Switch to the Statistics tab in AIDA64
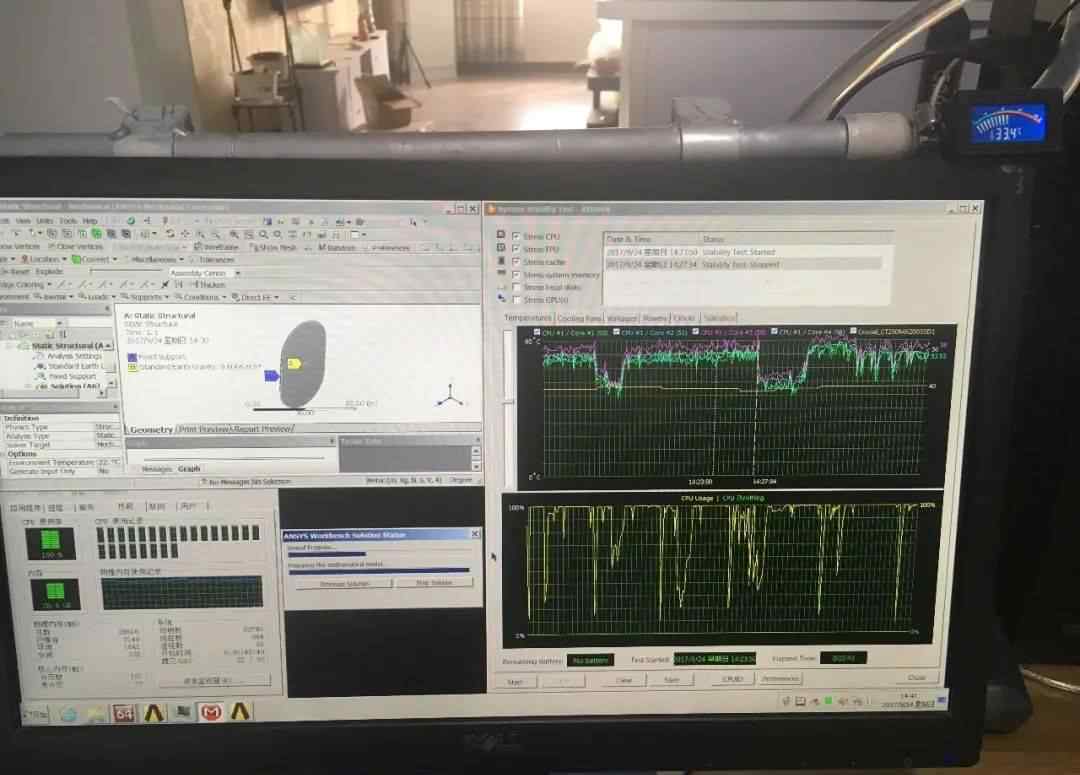This screenshot has width=1080, height=775. click(719, 317)
